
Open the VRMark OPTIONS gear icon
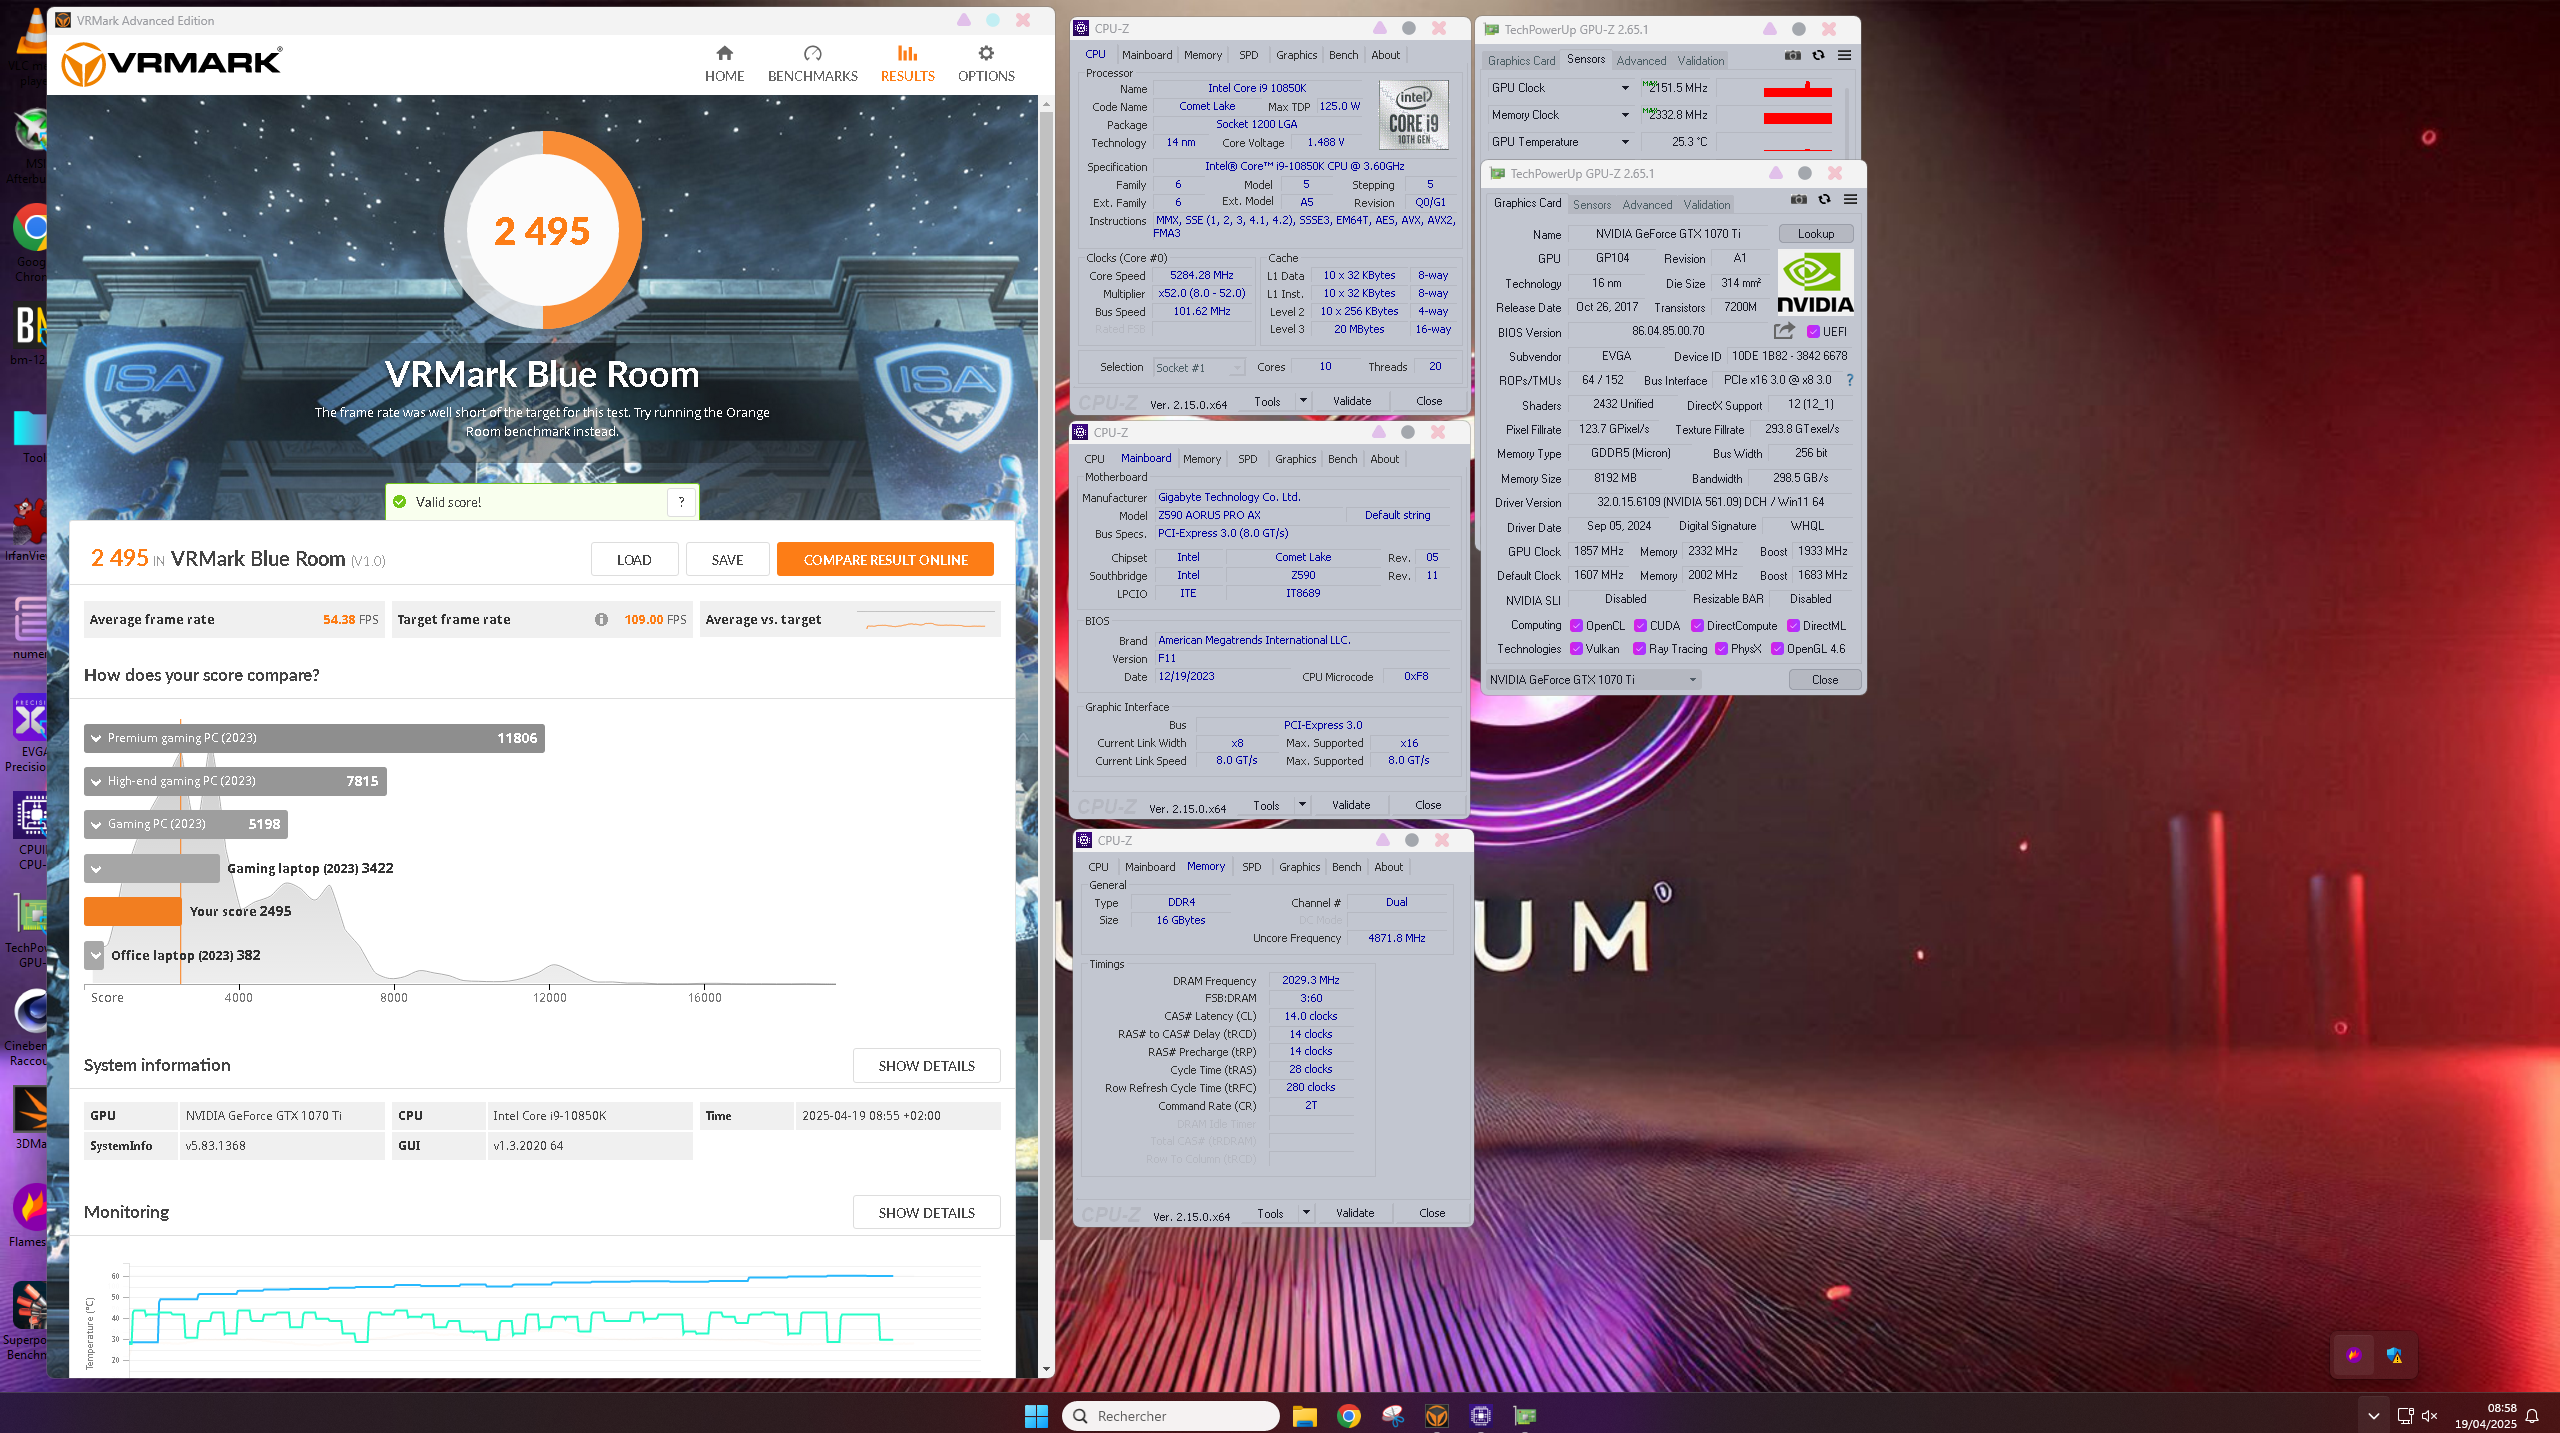[986, 53]
